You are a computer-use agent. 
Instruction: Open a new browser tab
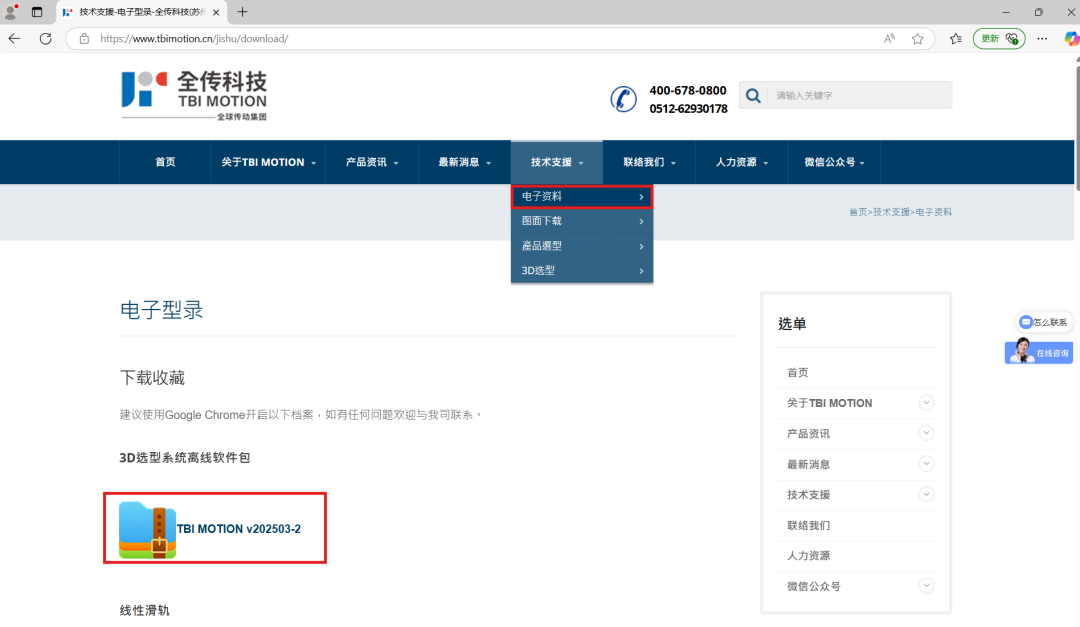point(242,12)
